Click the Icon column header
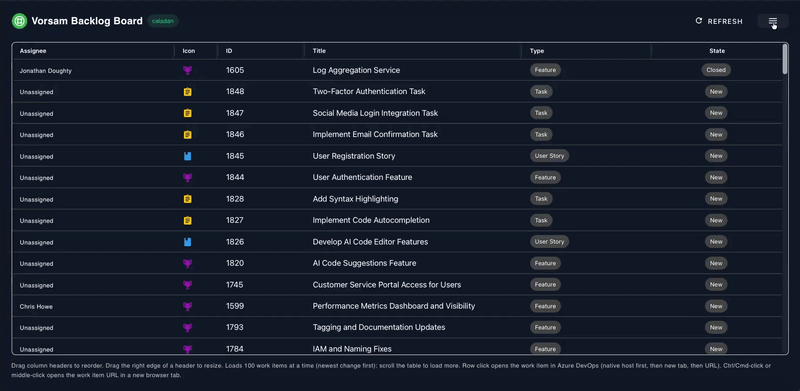 click(196, 51)
